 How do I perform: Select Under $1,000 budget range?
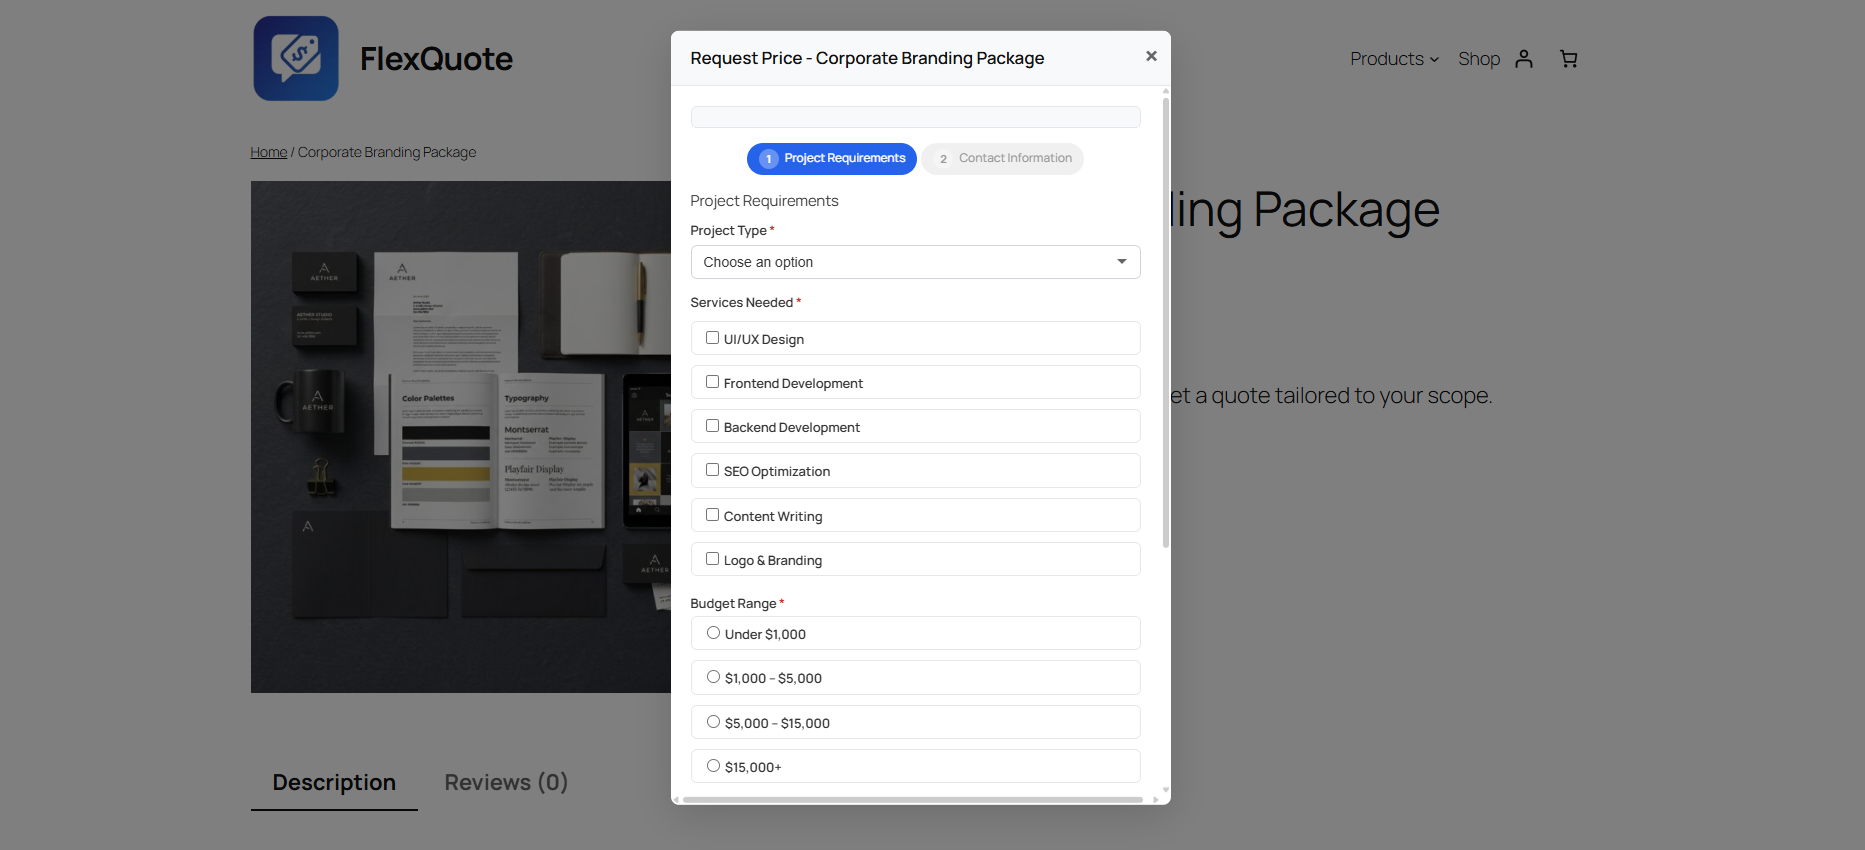point(714,633)
